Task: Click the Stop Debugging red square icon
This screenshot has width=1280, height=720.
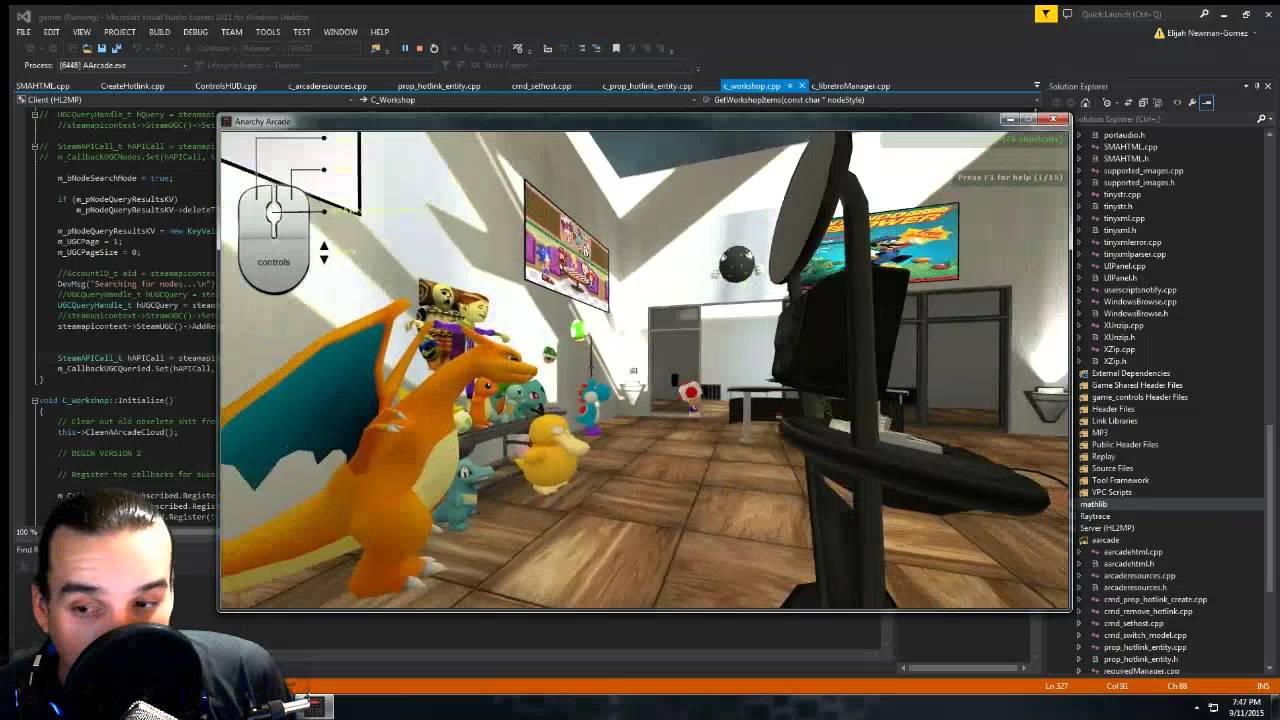Action: pyautogui.click(x=420, y=48)
